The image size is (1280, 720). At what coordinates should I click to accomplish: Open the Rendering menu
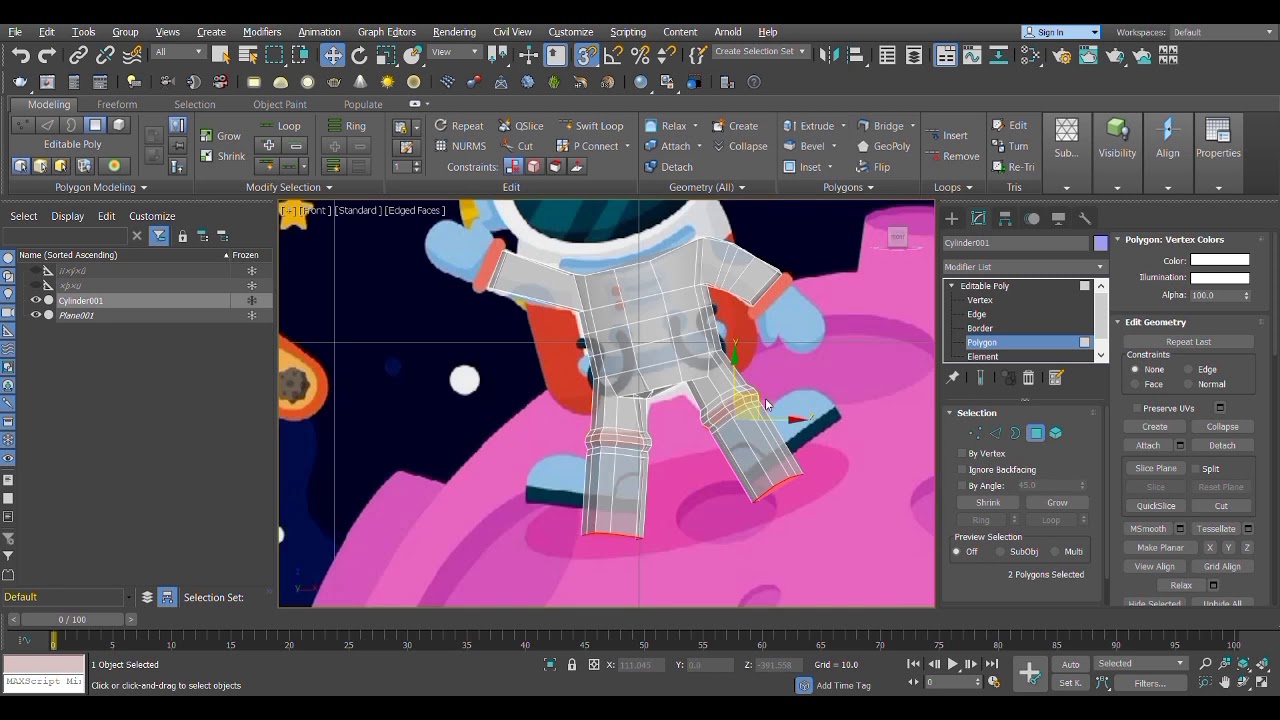[454, 32]
